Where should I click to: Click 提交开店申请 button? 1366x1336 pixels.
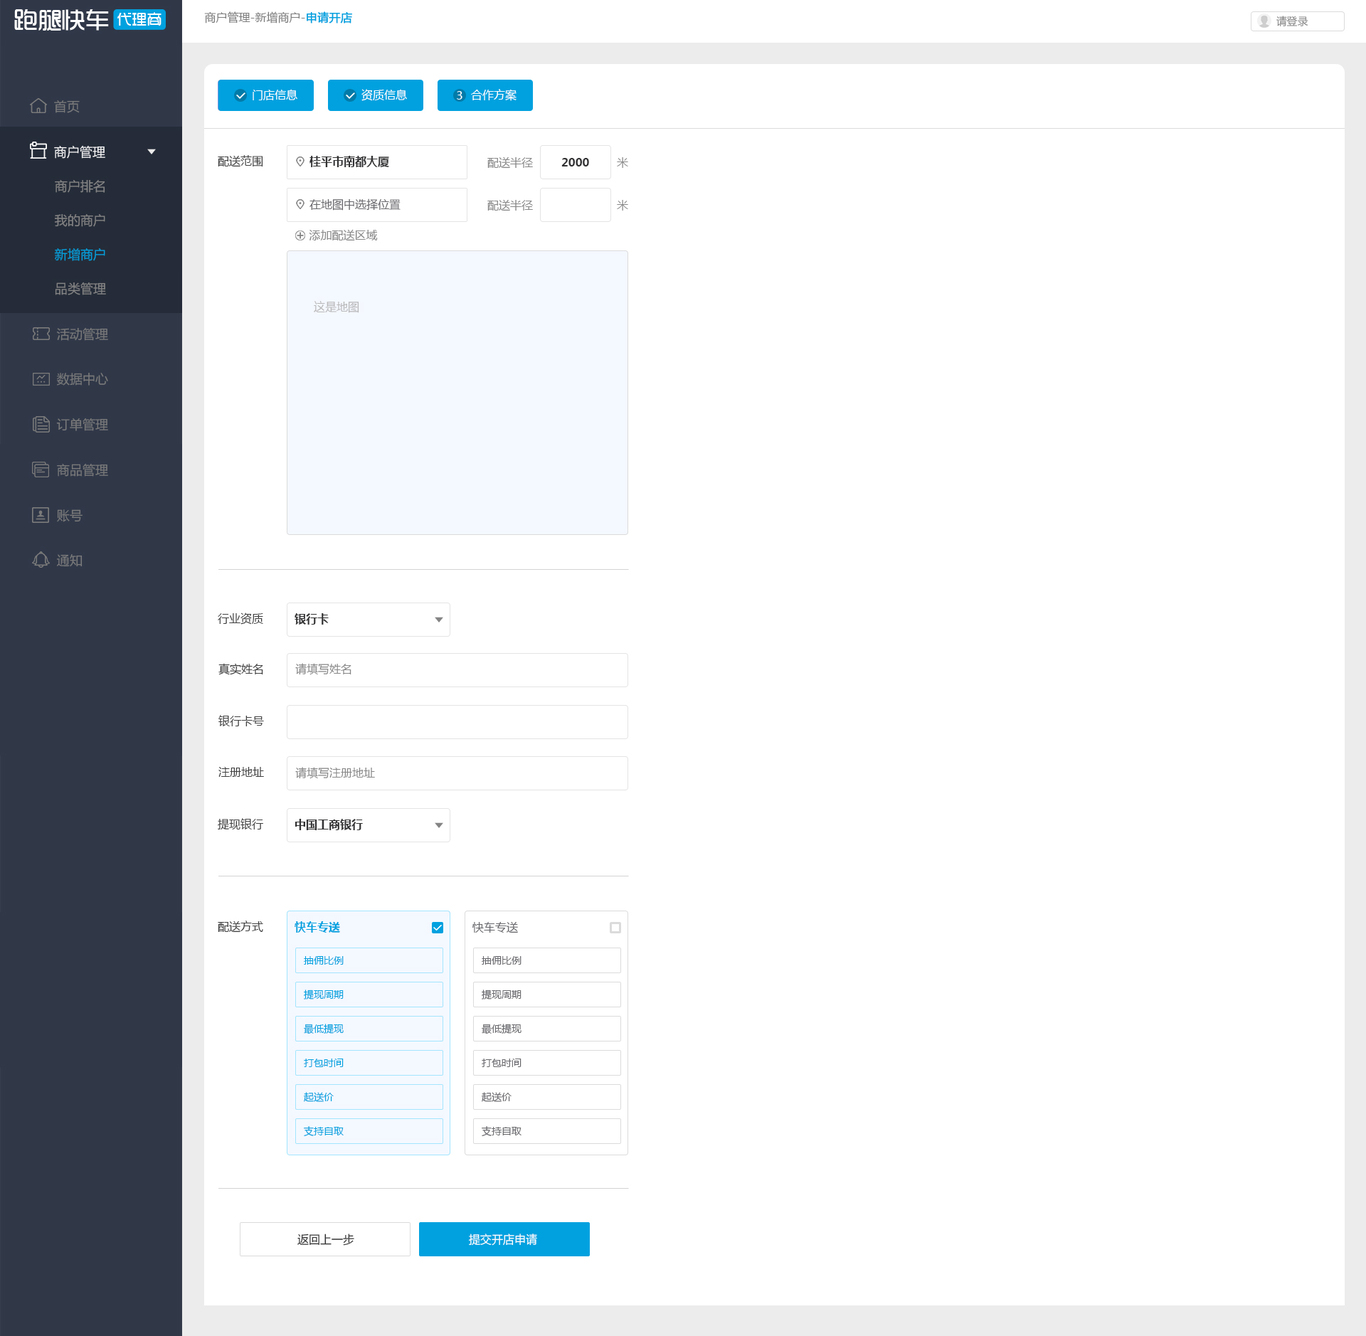(504, 1239)
